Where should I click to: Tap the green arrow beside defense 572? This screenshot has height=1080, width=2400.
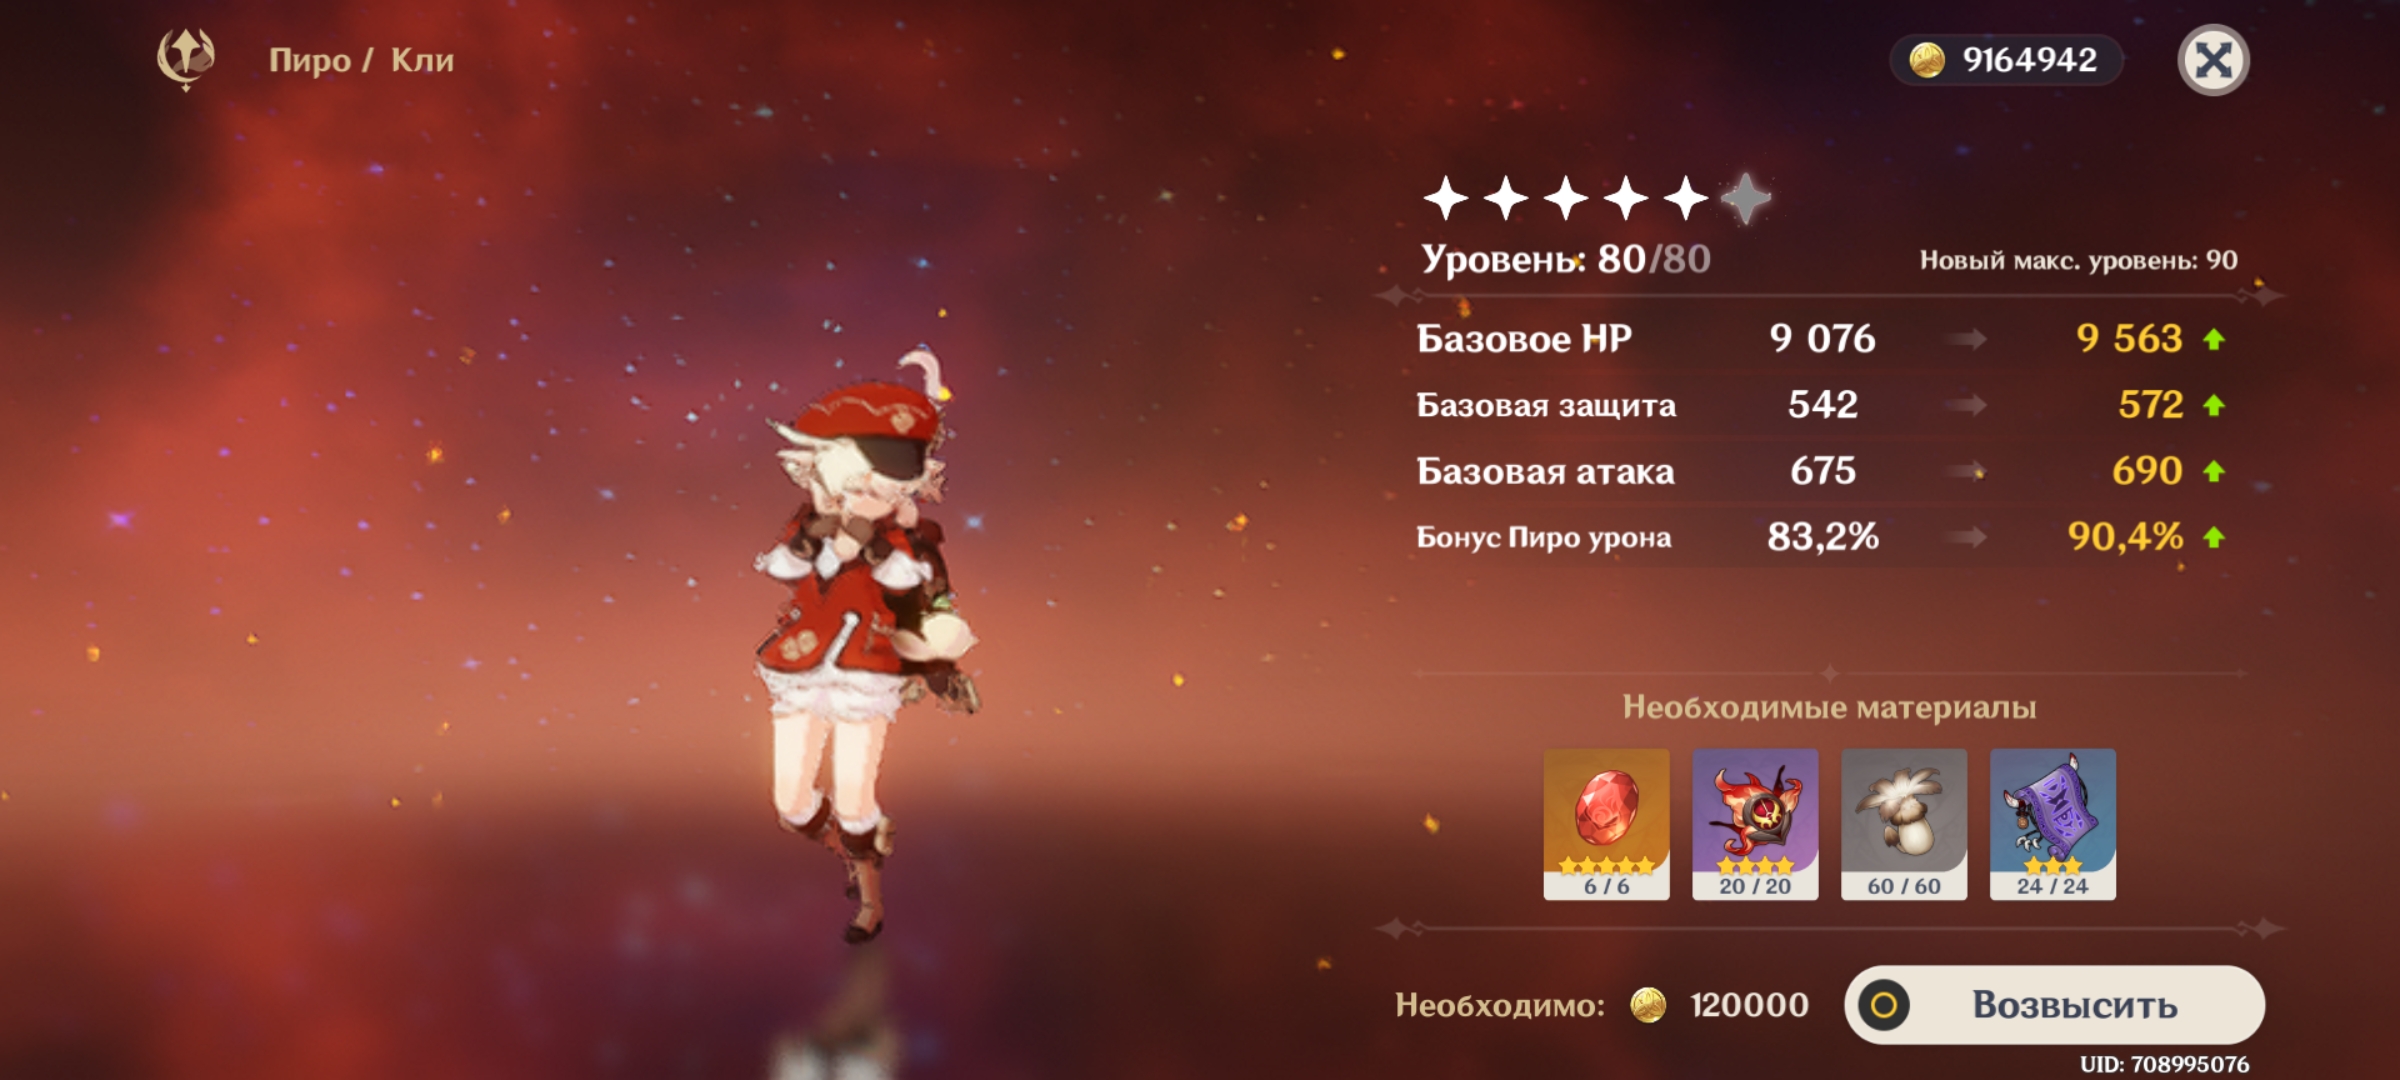pos(2214,405)
